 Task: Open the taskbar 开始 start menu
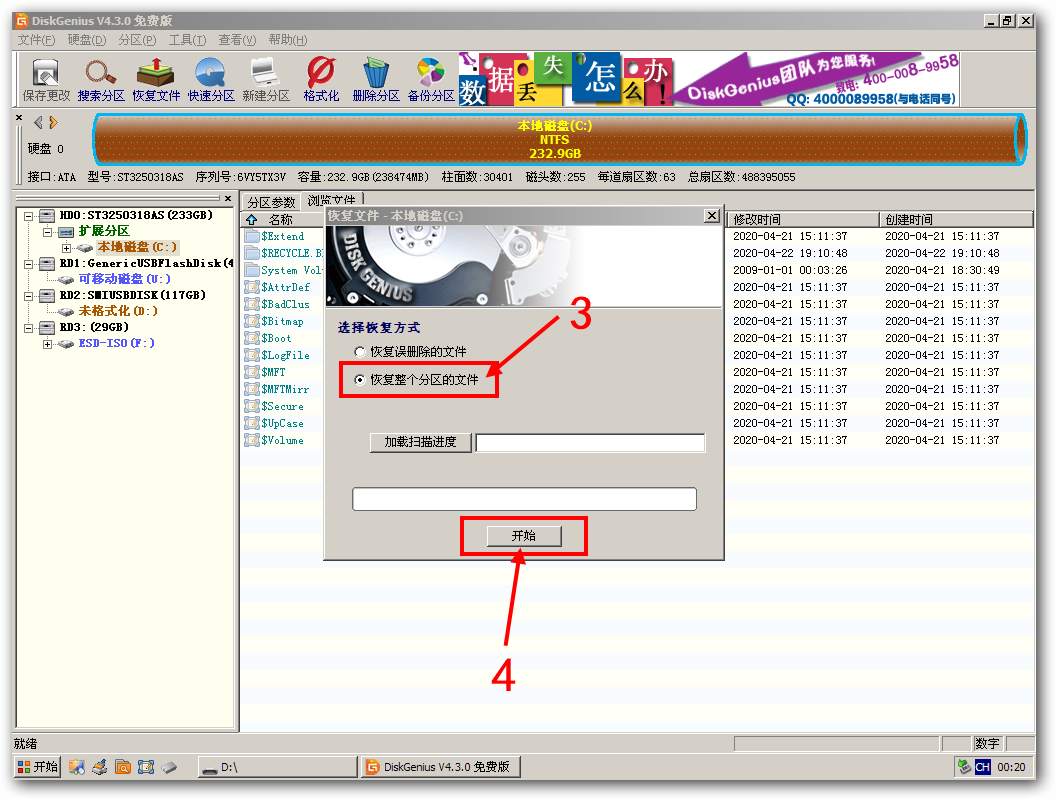pyautogui.click(x=37, y=767)
